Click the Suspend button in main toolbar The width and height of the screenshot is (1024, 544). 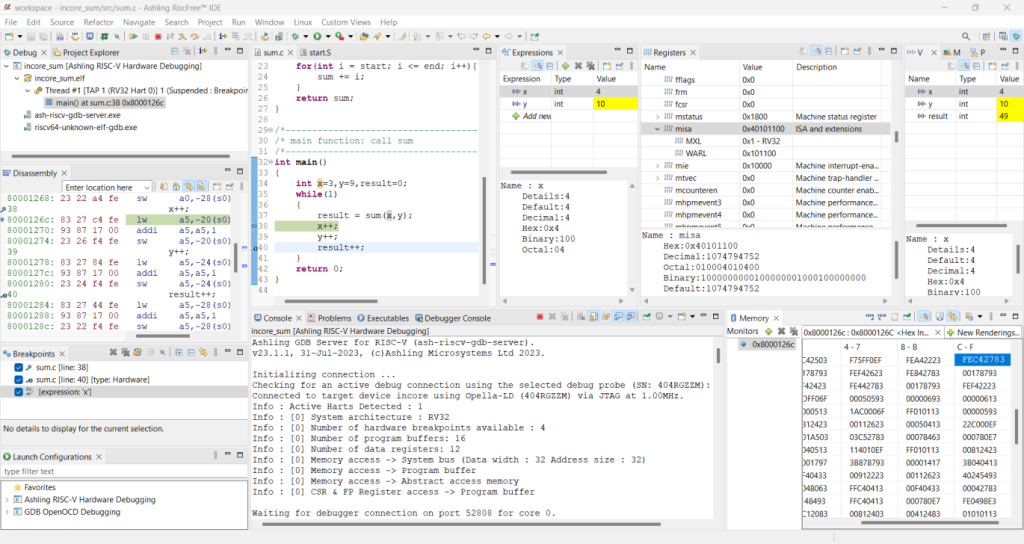point(146,37)
